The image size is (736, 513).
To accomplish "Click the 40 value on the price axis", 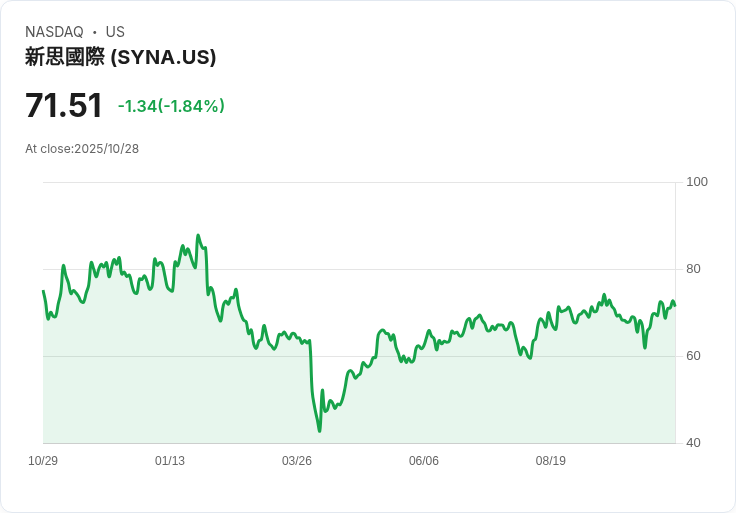I will pos(694,443).
